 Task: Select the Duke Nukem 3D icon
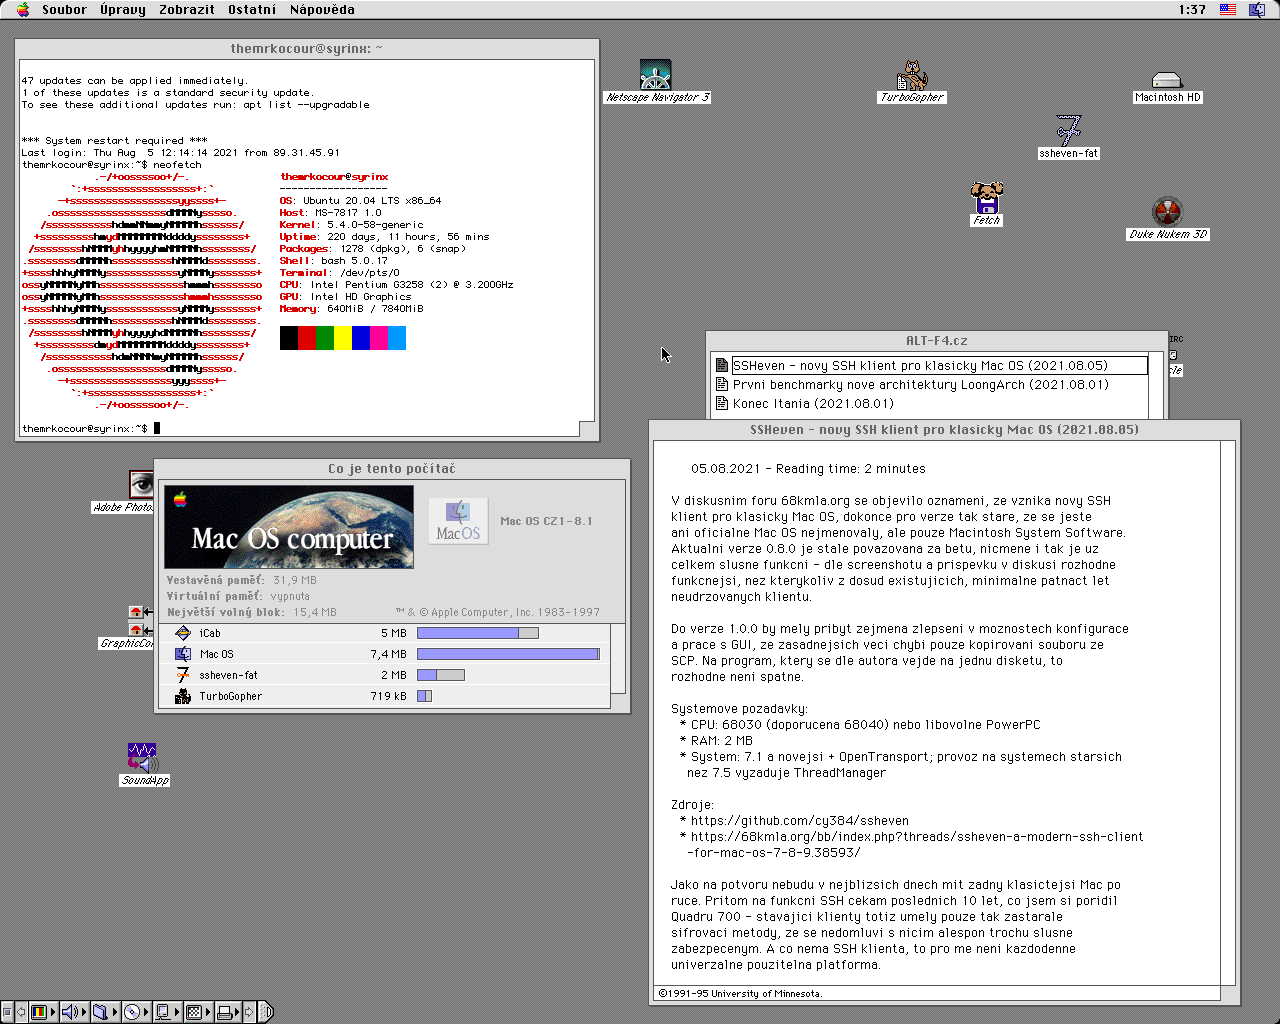[x=1167, y=212]
